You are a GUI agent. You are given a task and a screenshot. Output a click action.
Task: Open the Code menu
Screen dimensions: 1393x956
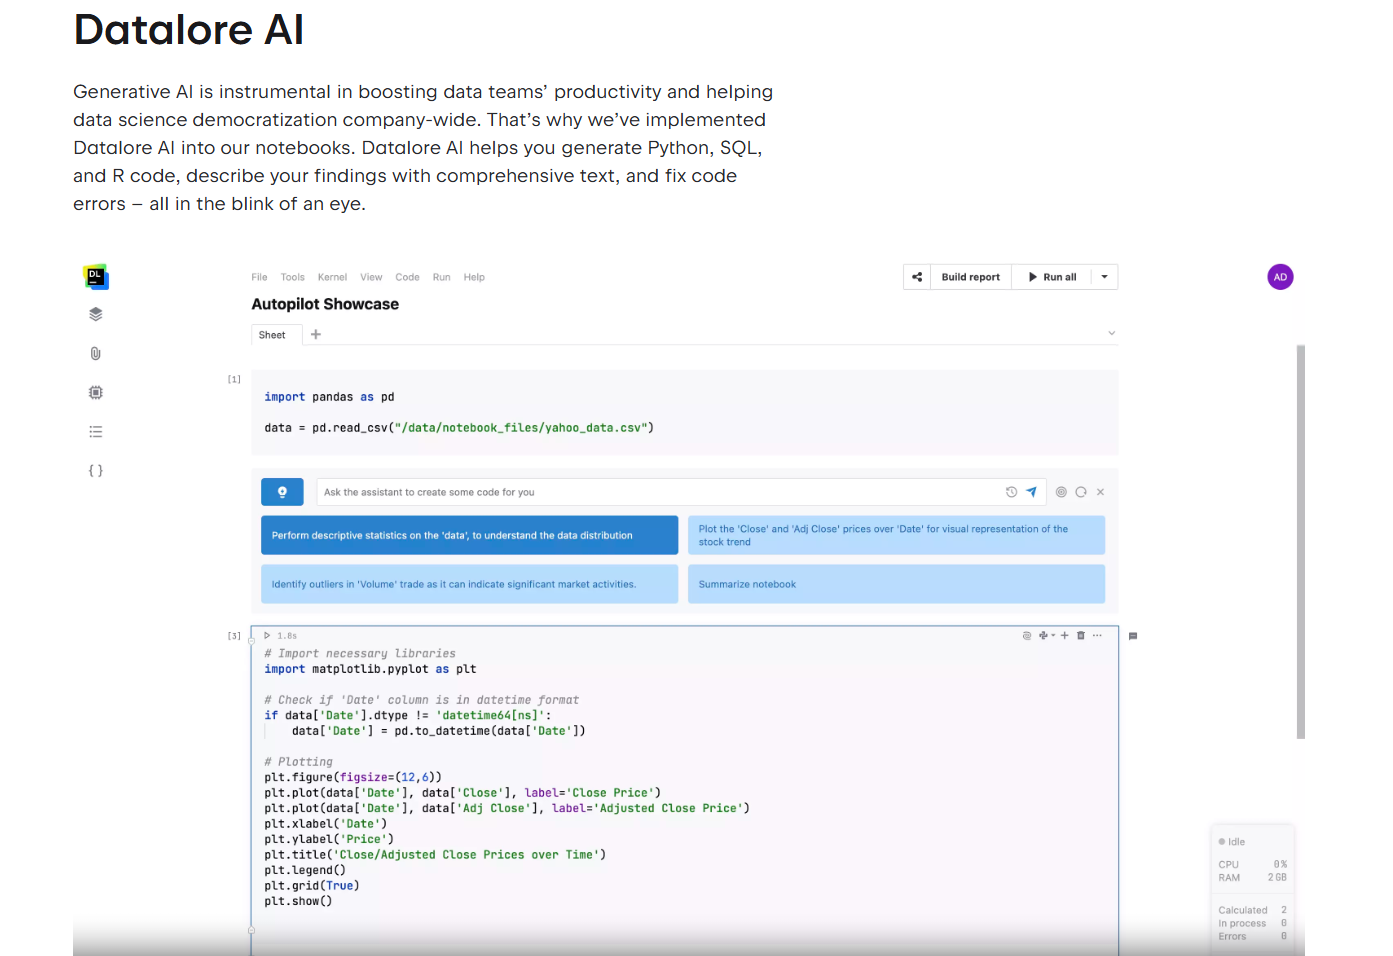[407, 277]
